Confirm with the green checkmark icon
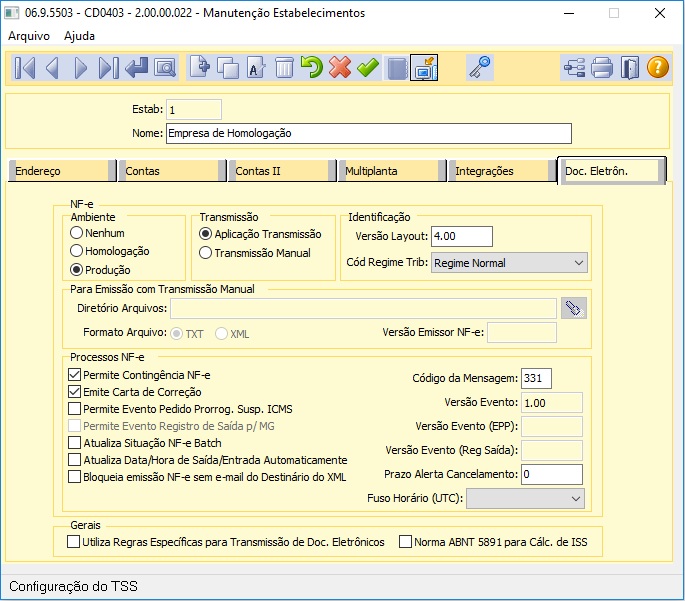 click(x=368, y=68)
